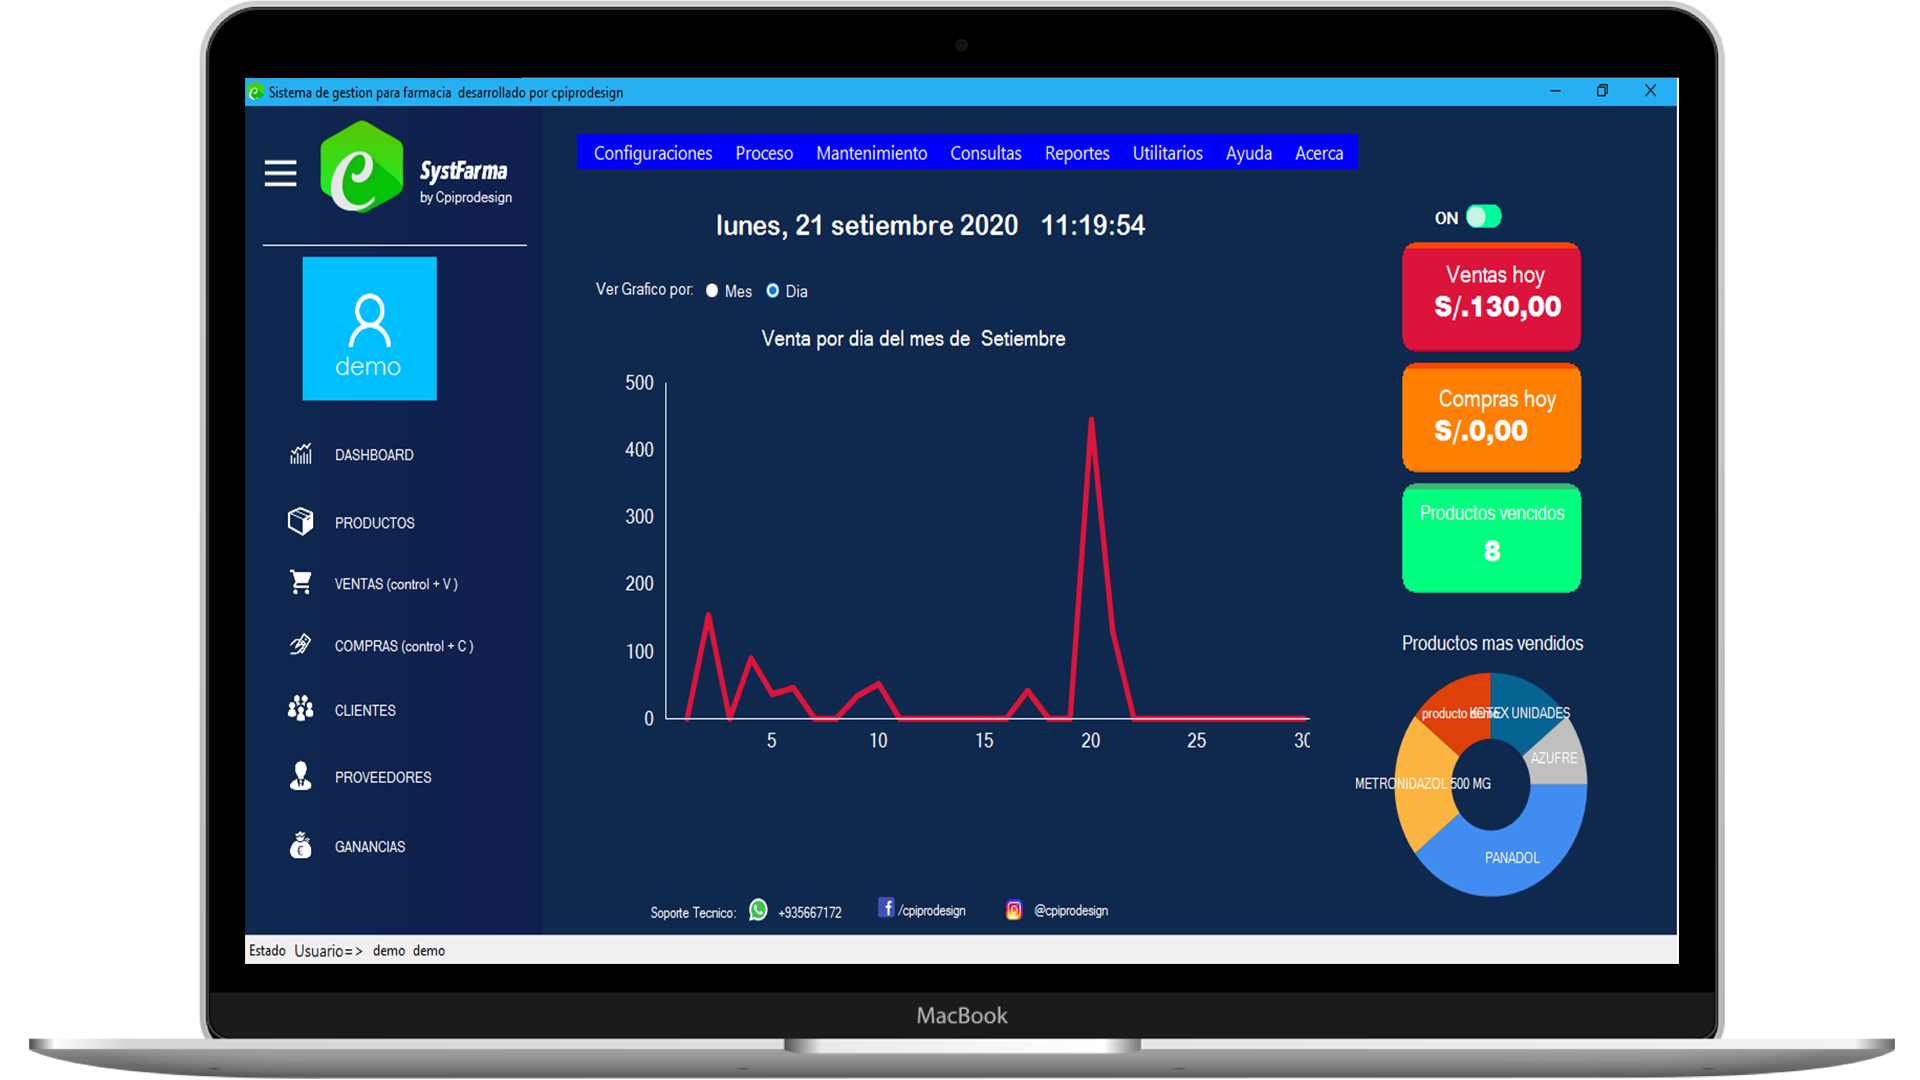Click the Clientes people icon

click(301, 709)
